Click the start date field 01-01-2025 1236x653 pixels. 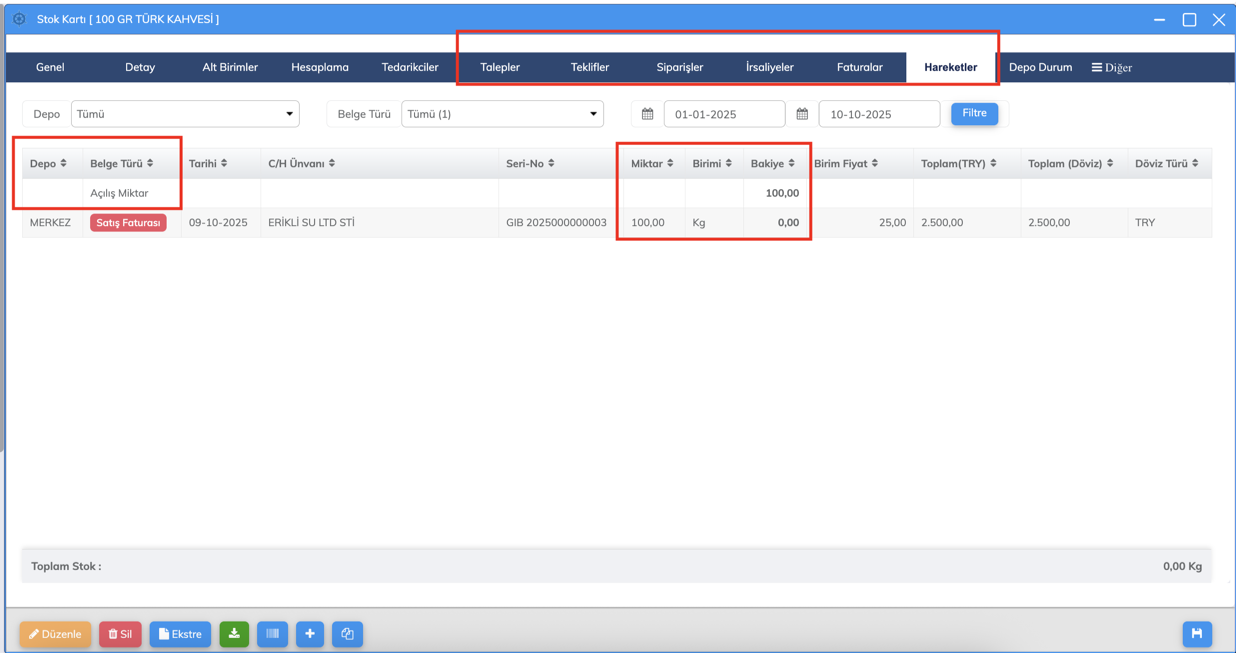724,114
